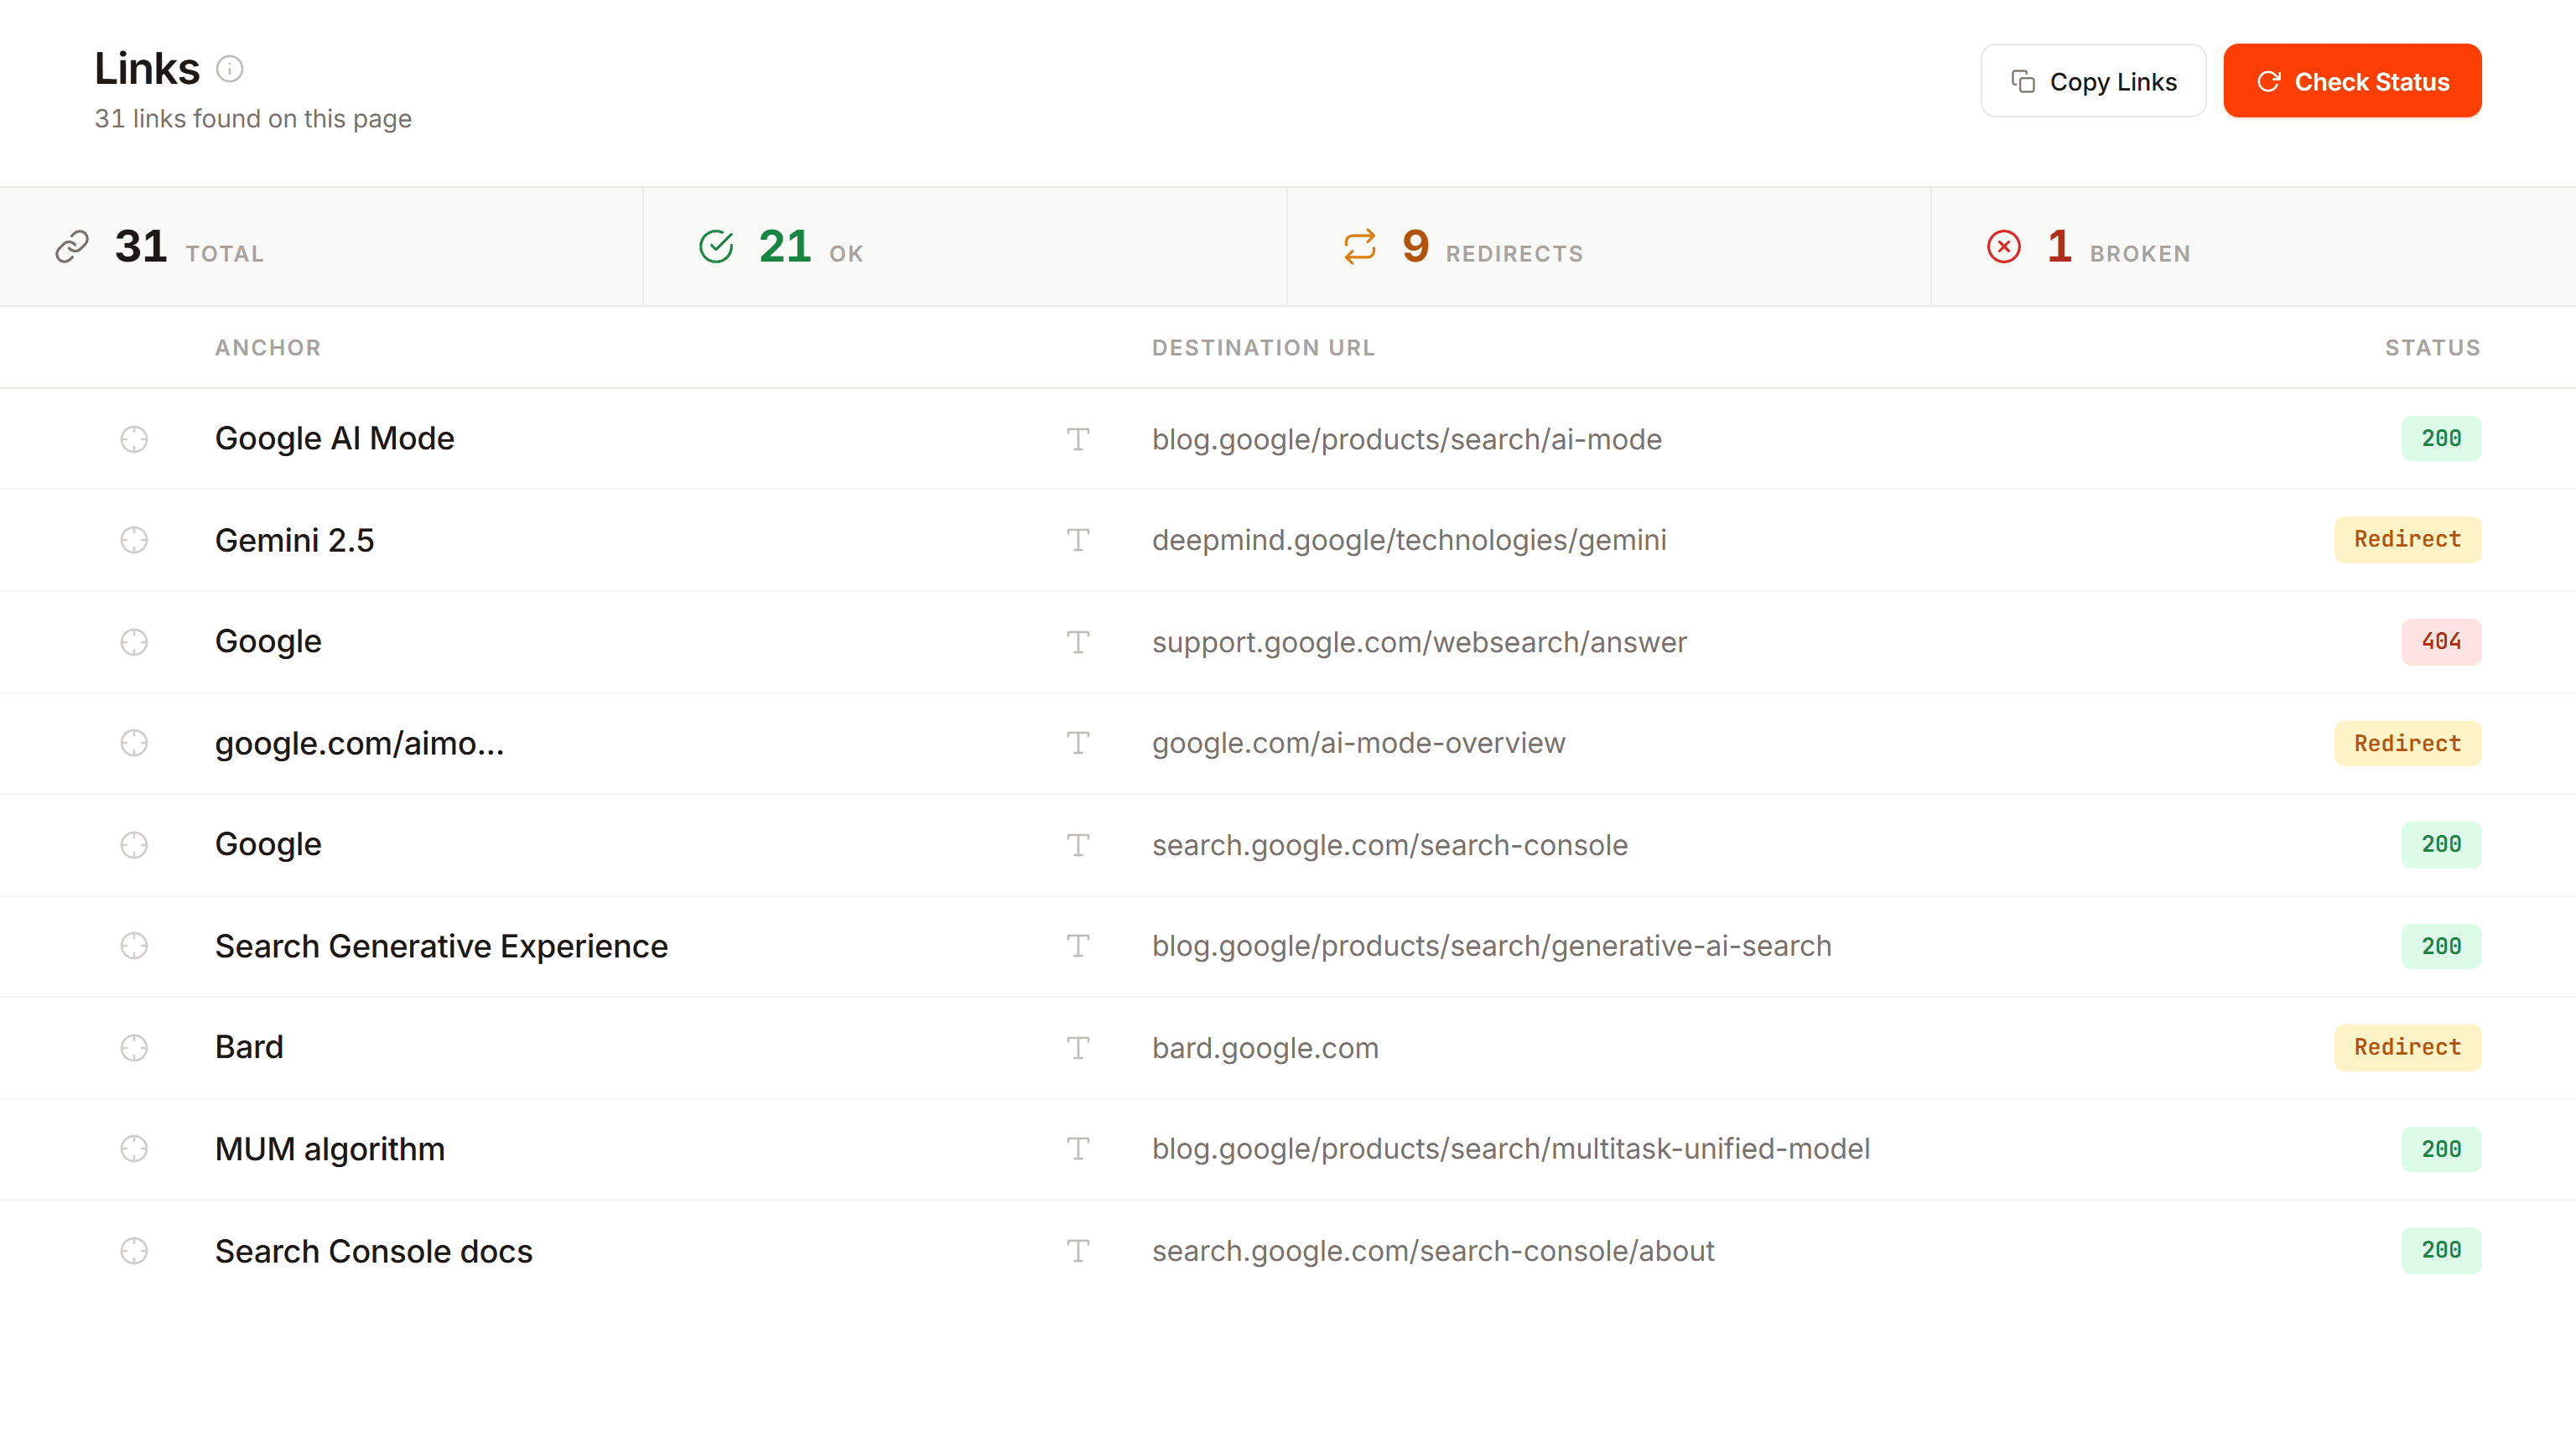Click target icon for Search Generative Experience

[x=134, y=946]
